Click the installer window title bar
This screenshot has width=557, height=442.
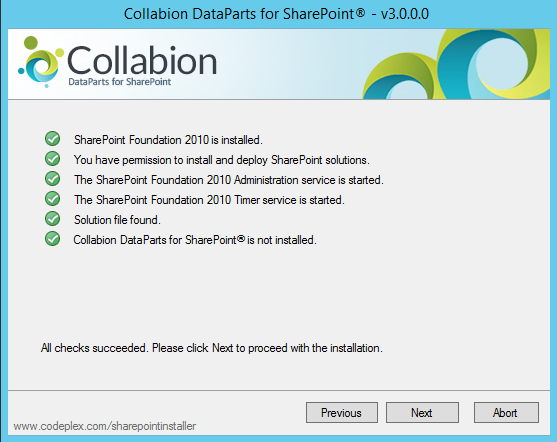(x=276, y=14)
